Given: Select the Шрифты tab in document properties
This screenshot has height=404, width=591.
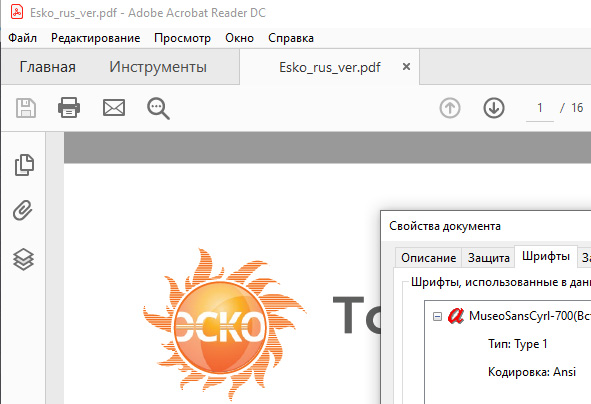Looking at the screenshot, I should pos(546,256).
